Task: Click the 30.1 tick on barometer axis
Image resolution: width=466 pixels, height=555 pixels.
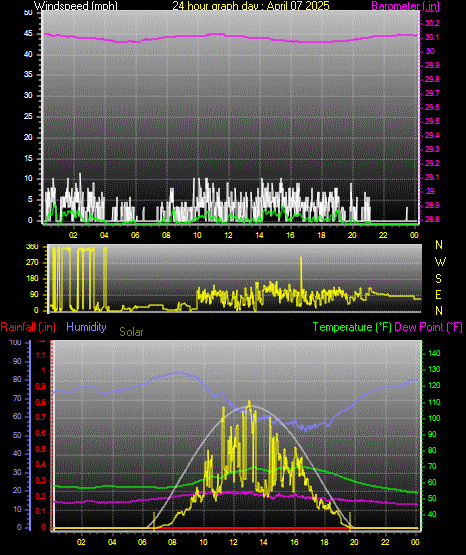Action: coord(432,38)
